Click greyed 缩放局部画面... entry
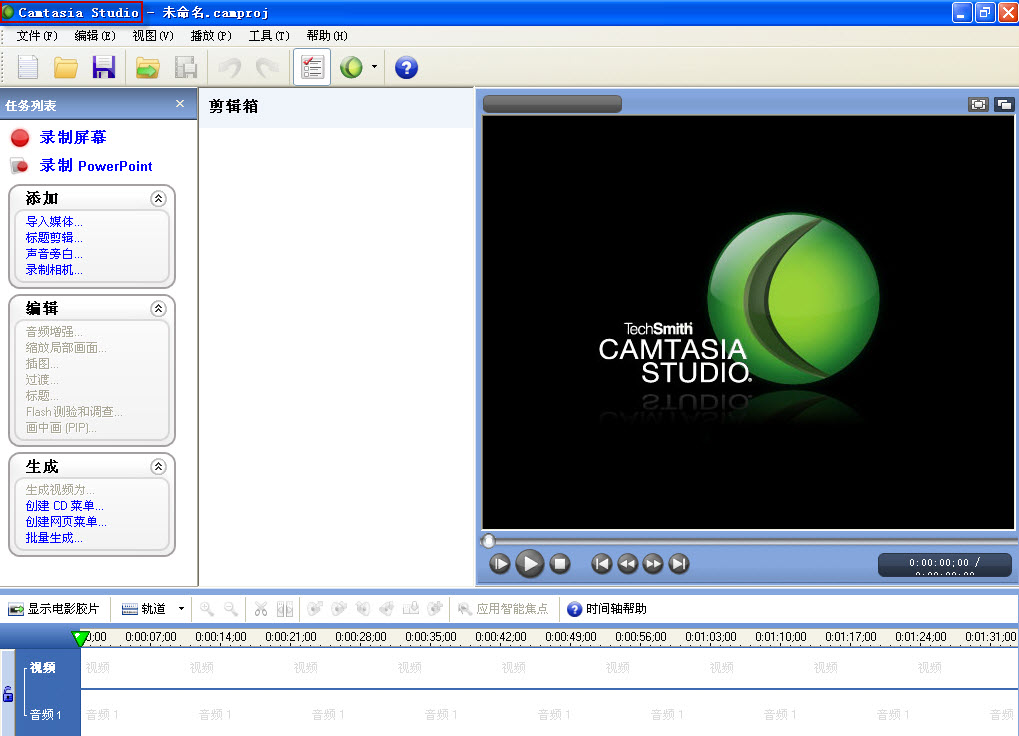This screenshot has height=736, width=1019. (x=66, y=348)
